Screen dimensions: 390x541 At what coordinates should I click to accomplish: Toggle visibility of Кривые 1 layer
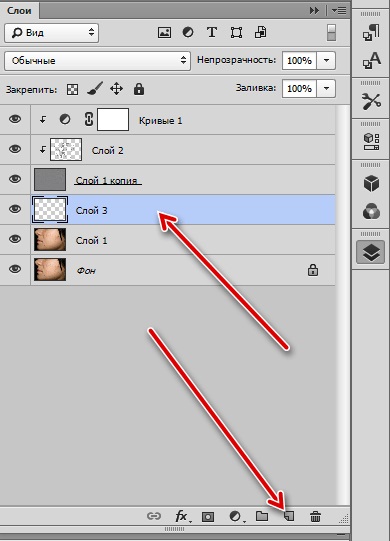(x=15, y=119)
